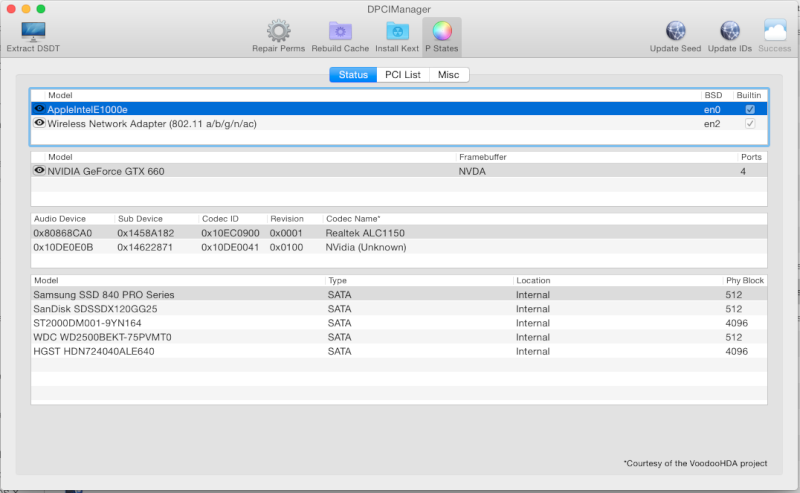Click the NVDA framebuffer value
The width and height of the screenshot is (800, 493).
(472, 171)
